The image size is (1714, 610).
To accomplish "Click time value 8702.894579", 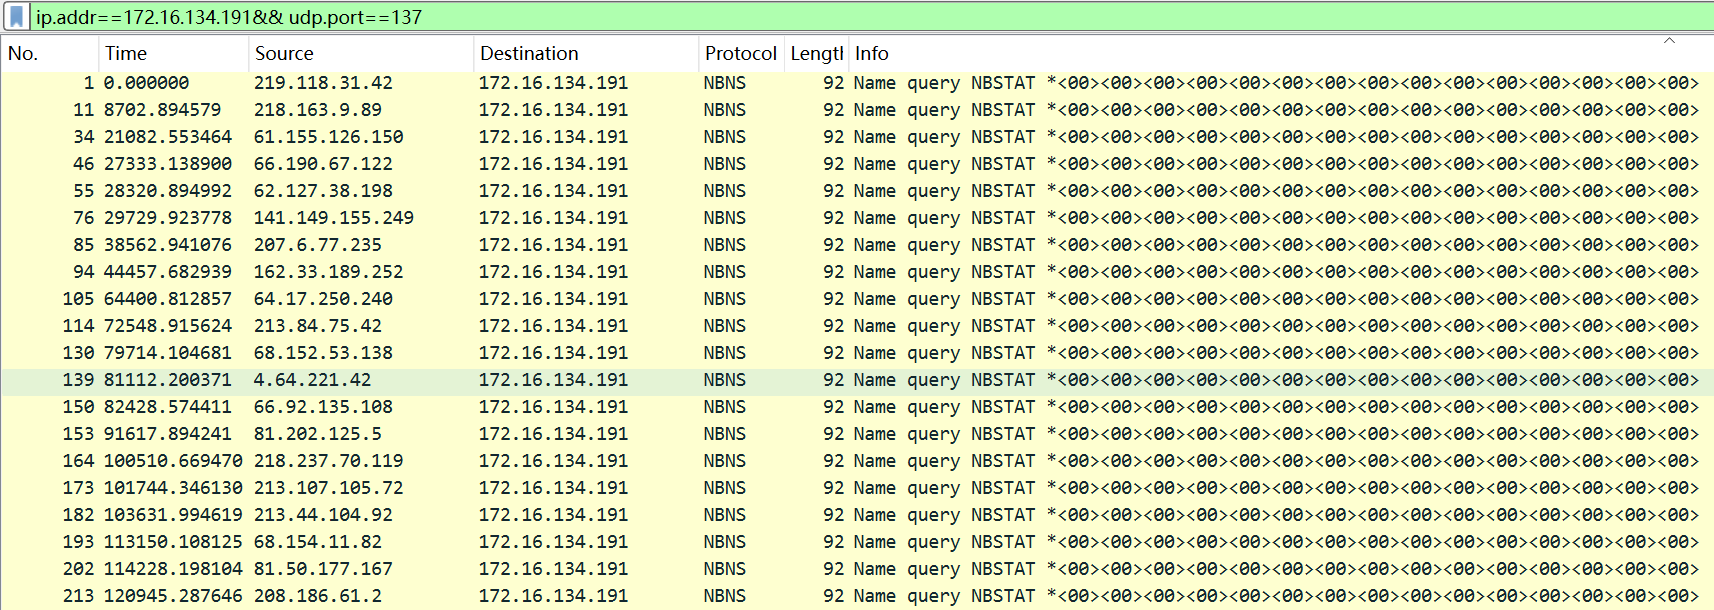I will click(162, 110).
